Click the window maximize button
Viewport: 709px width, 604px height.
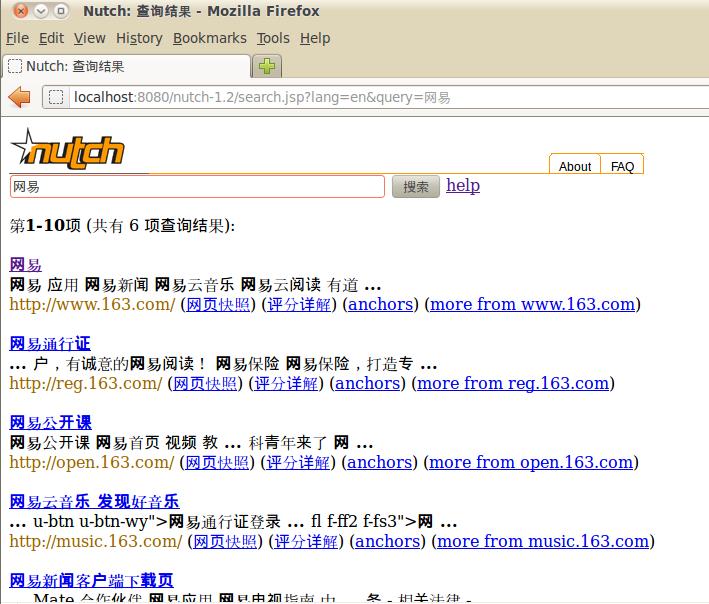pyautogui.click(x=61, y=10)
